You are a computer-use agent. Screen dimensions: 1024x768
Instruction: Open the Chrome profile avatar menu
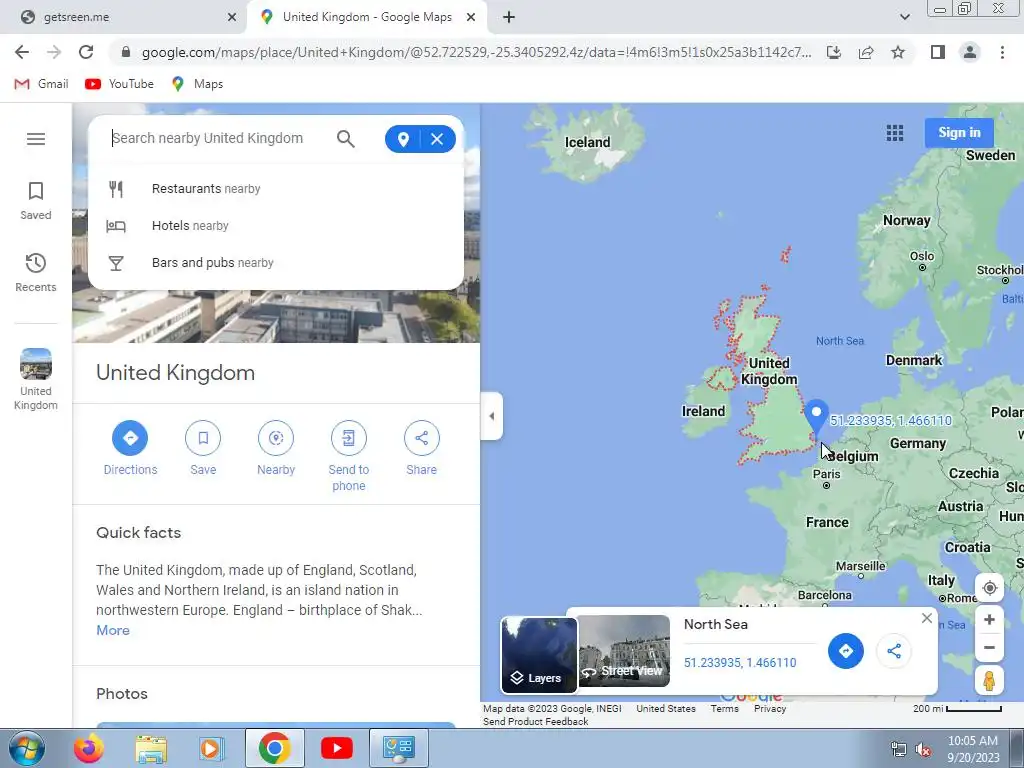pos(970,52)
